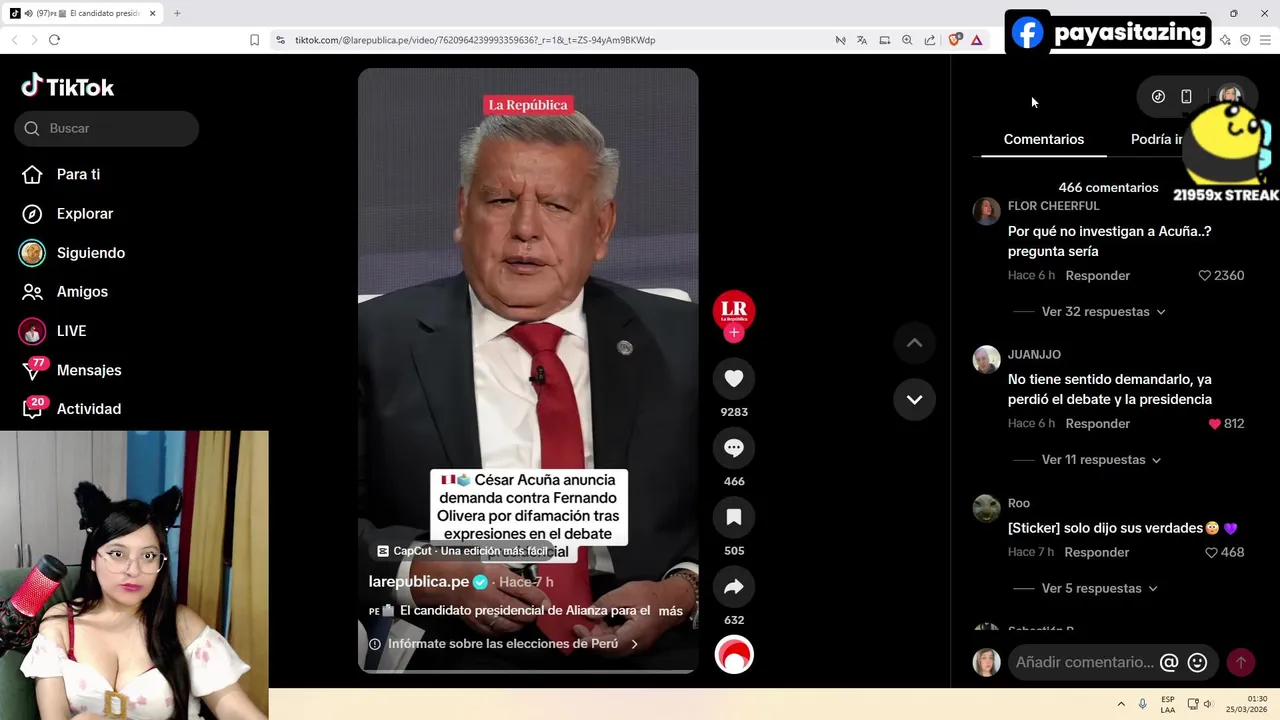Like FLOR CHEERFUL's comment

tap(1205, 276)
